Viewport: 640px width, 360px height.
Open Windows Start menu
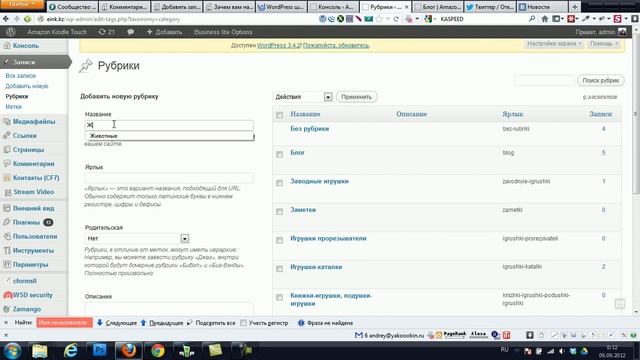point(13,351)
